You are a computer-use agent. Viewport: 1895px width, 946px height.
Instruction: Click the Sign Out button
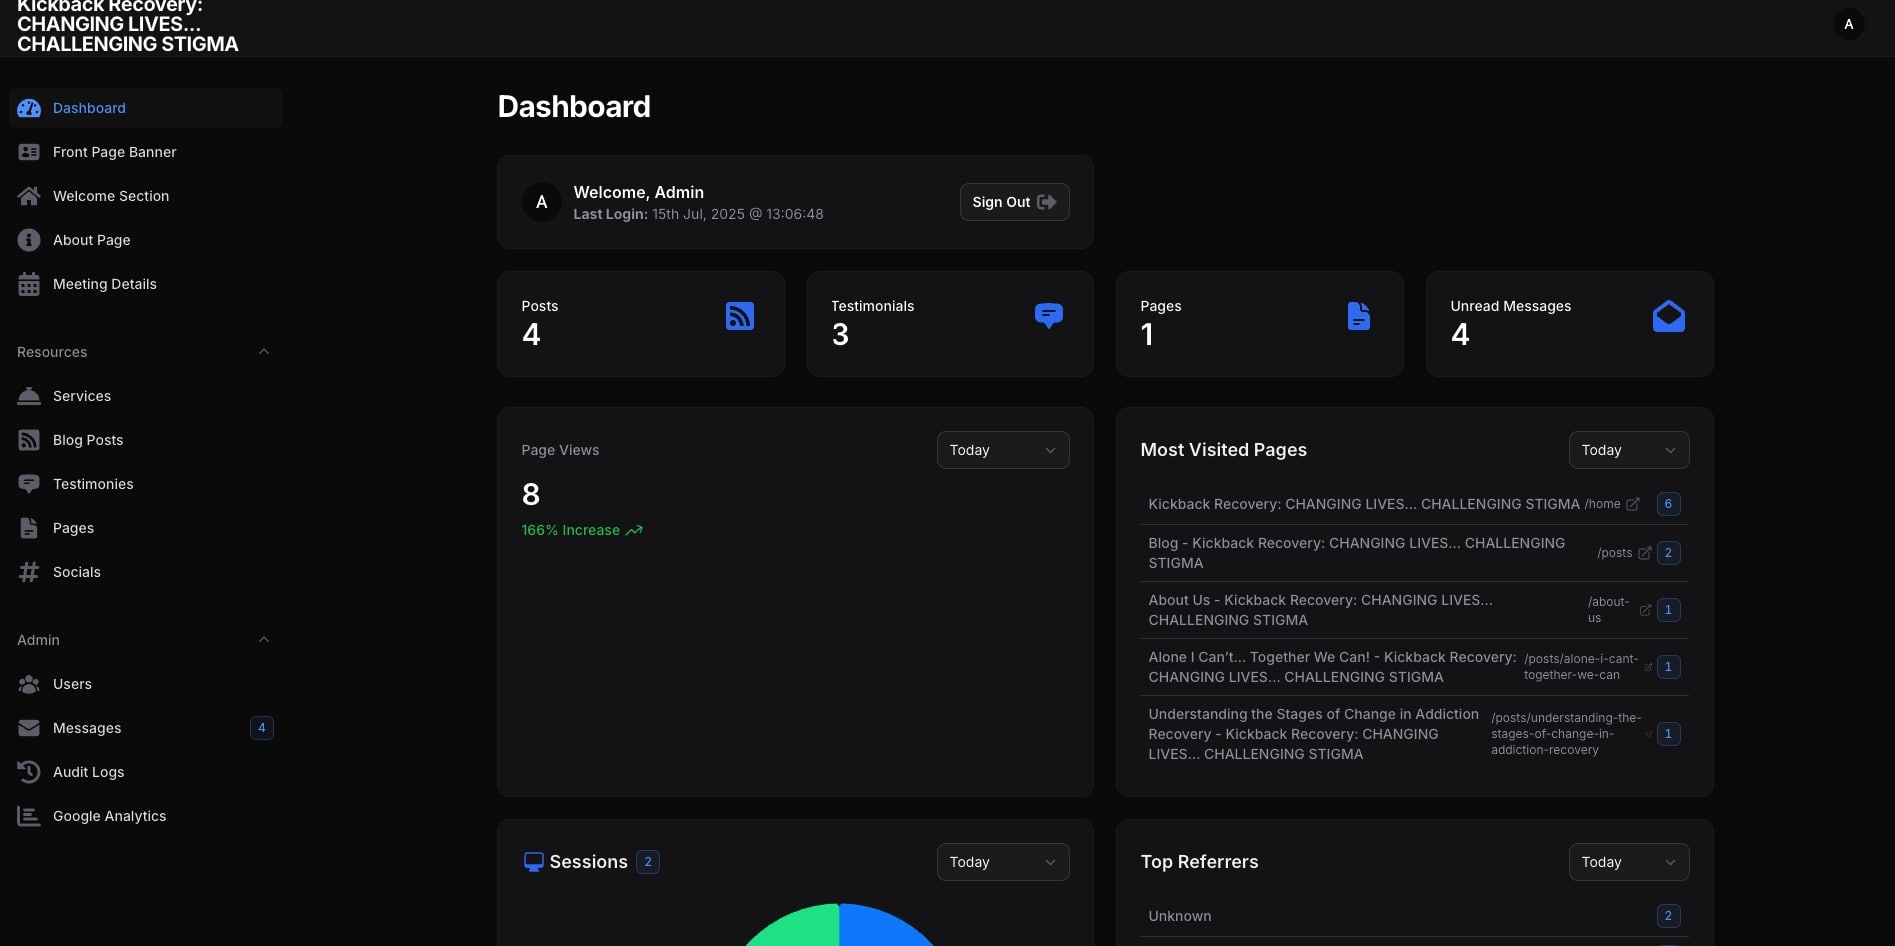pyautogui.click(x=1014, y=202)
